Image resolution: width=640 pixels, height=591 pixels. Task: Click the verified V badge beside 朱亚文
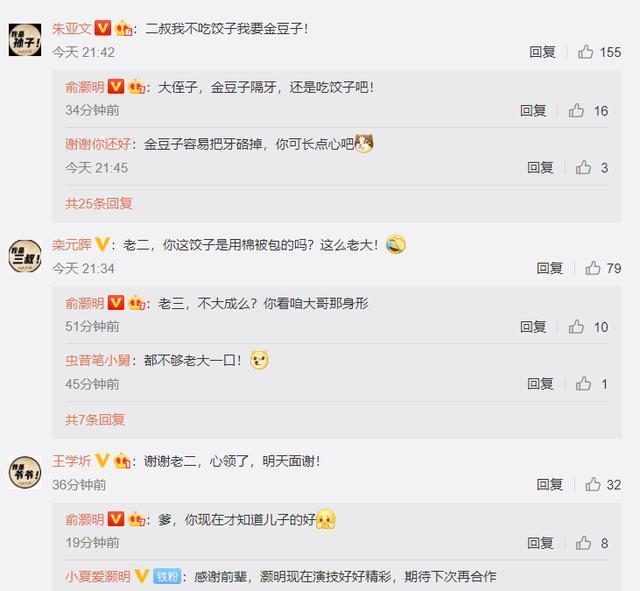pos(102,28)
